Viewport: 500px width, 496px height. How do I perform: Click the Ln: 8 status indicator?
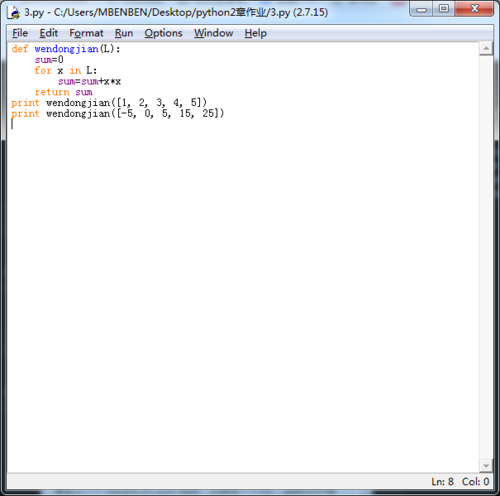pyautogui.click(x=443, y=482)
